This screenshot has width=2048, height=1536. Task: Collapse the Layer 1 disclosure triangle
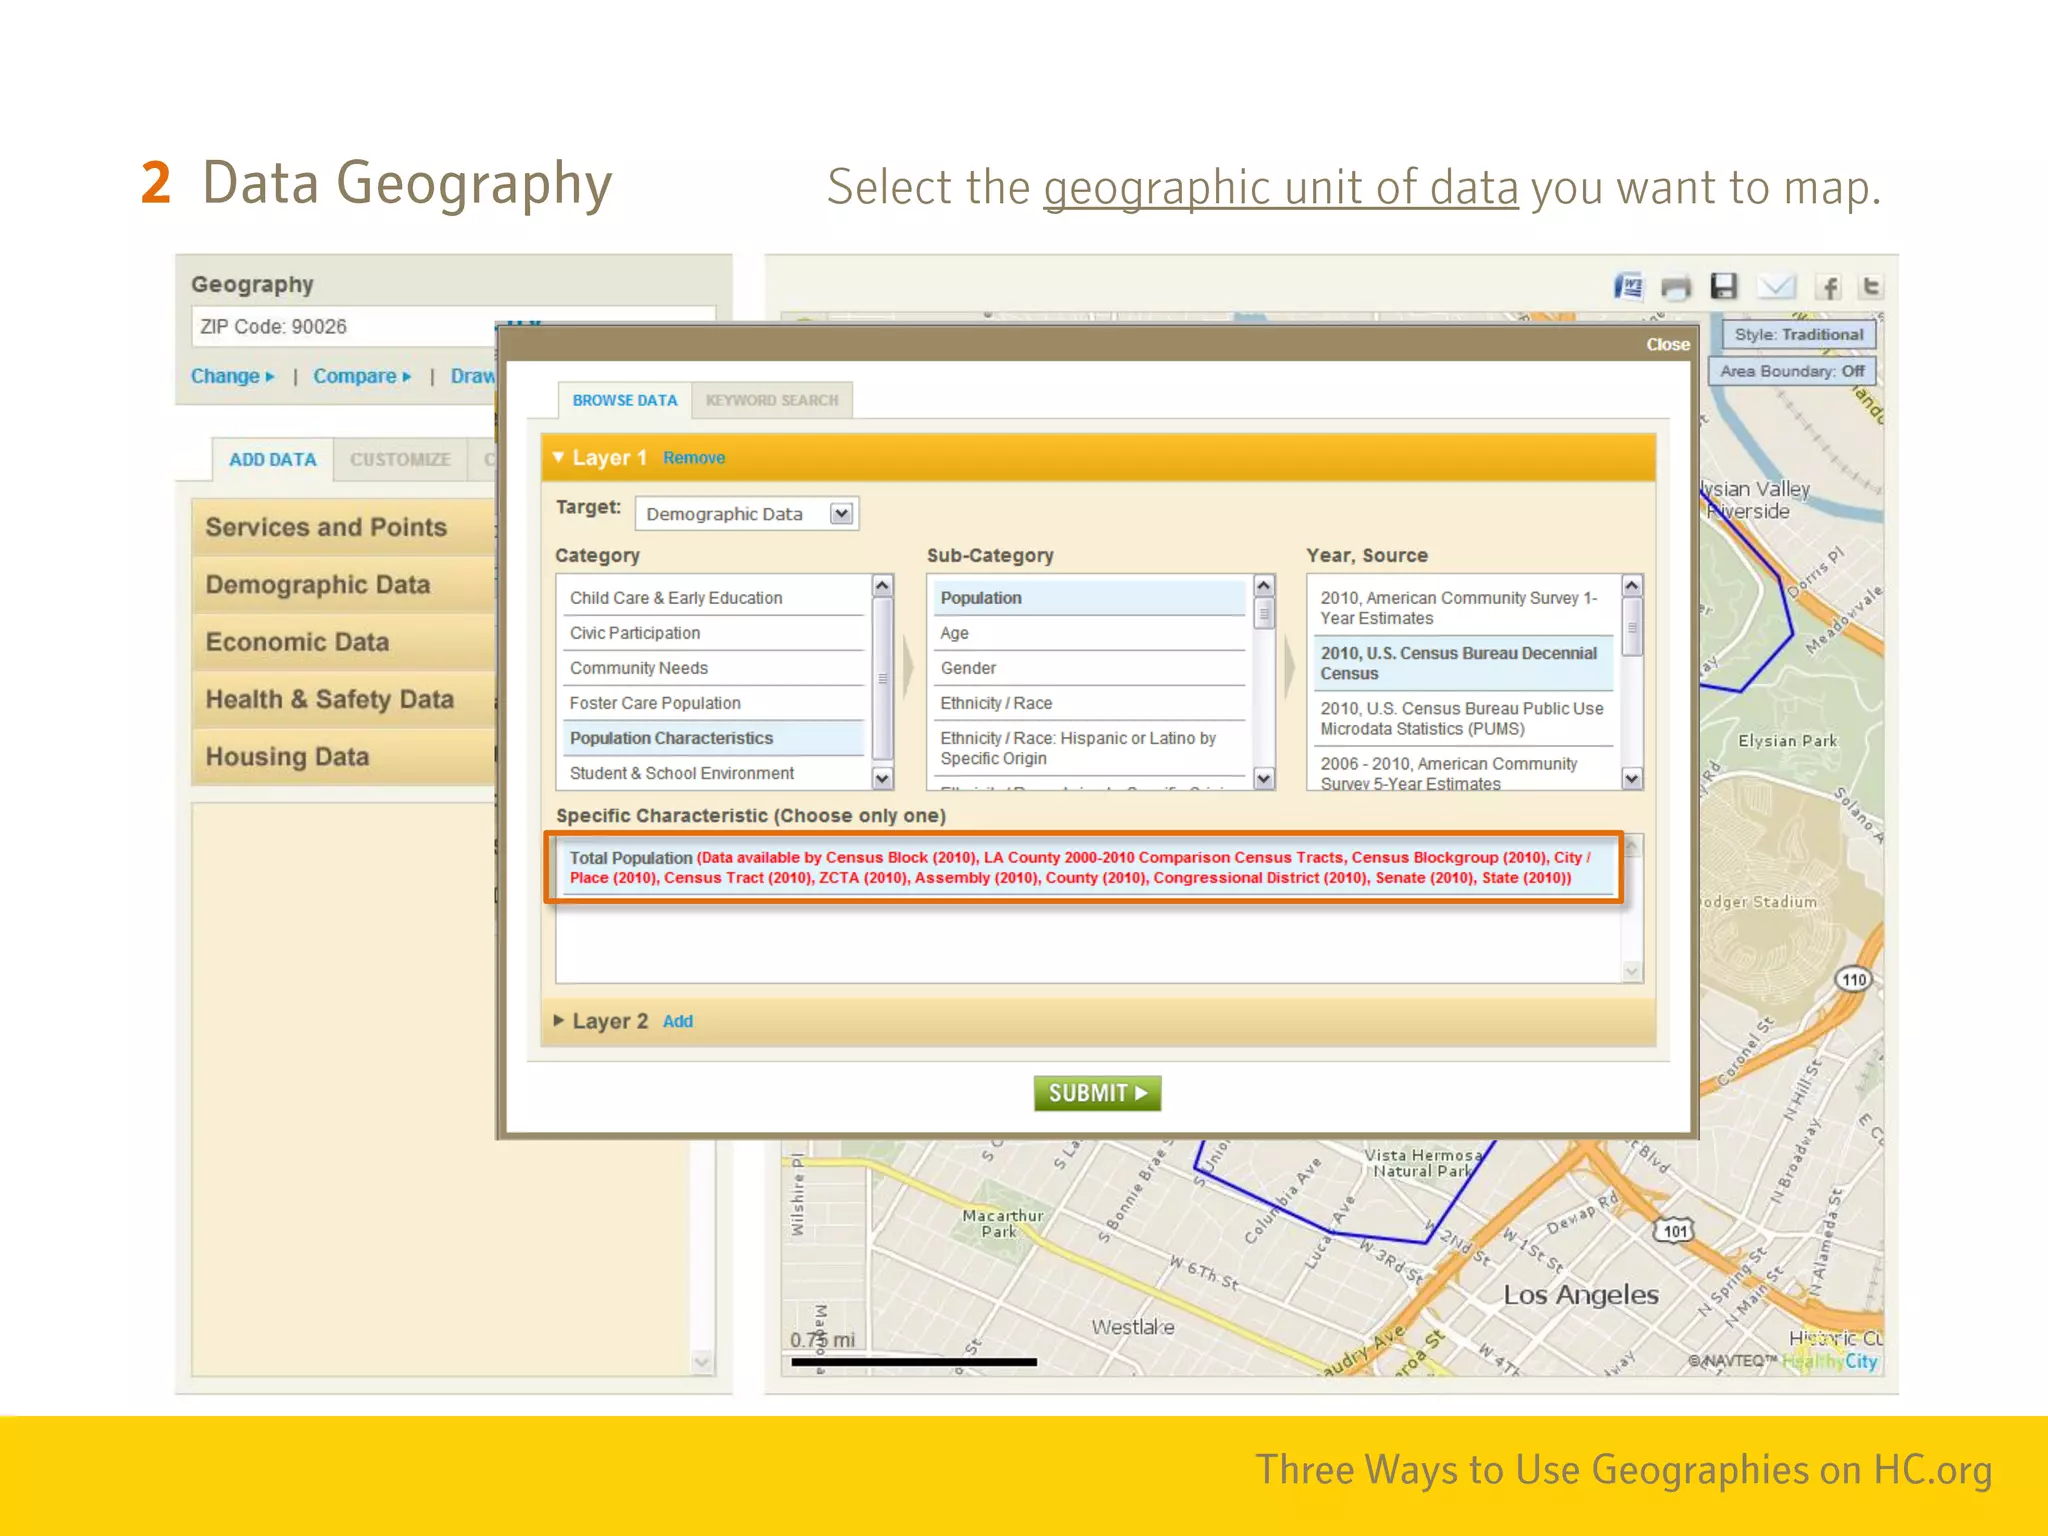(559, 457)
